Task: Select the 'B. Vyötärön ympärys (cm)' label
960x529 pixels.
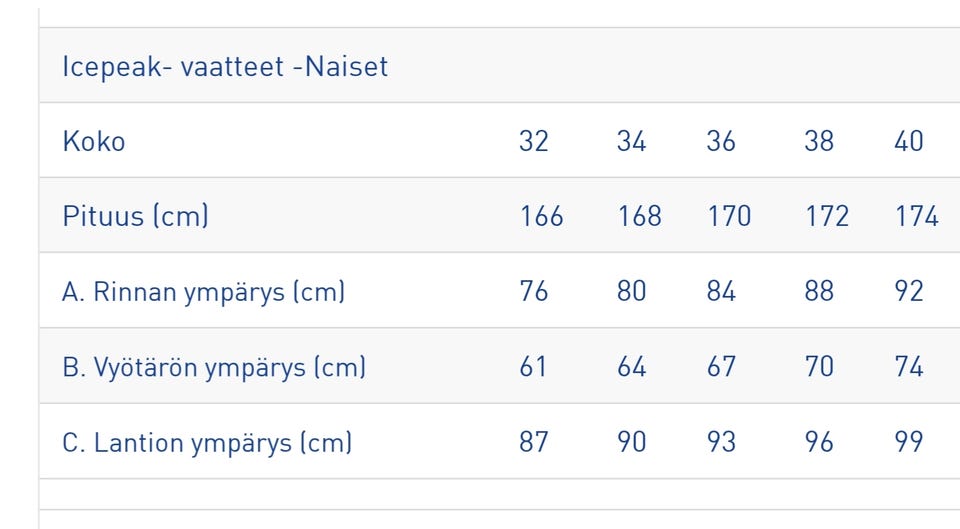Action: tap(214, 367)
